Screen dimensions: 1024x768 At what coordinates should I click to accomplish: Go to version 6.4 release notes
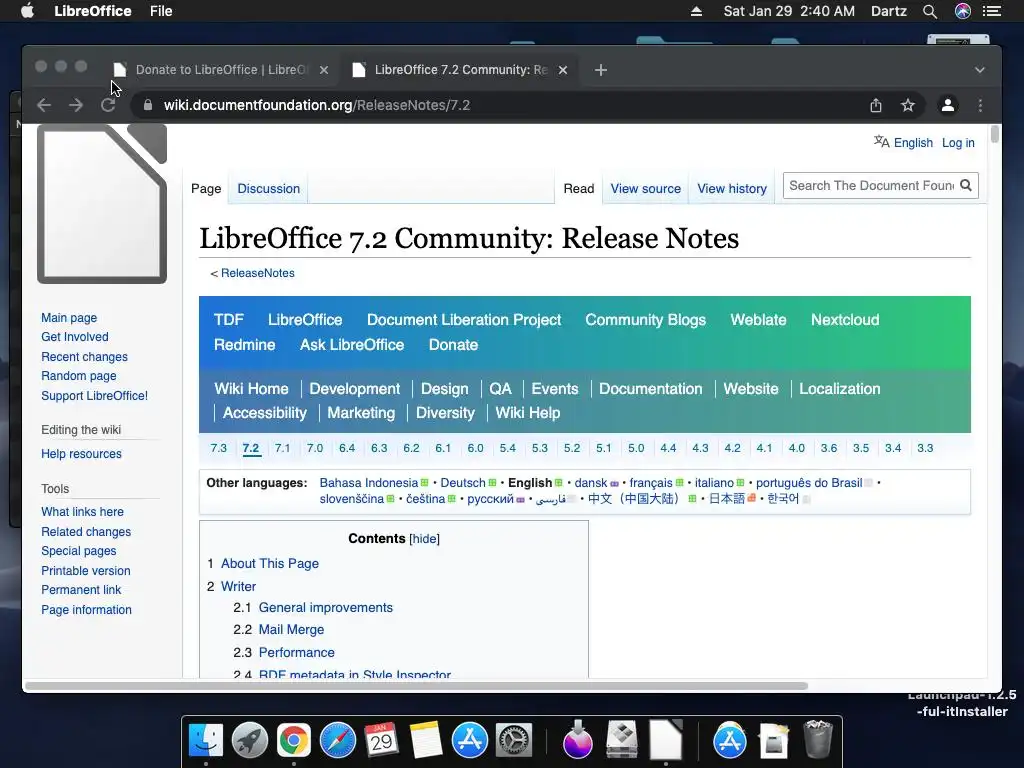[x=347, y=448]
